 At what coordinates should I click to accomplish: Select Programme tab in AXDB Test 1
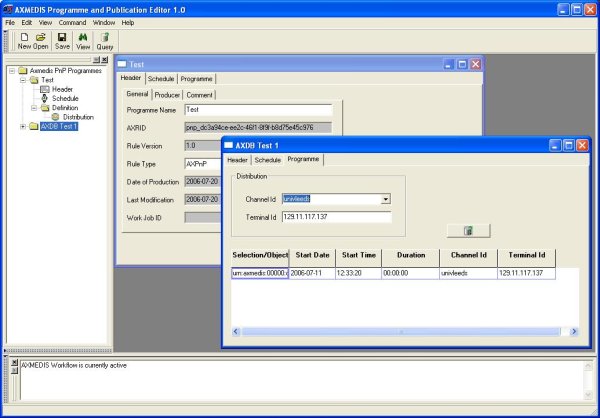(303, 159)
